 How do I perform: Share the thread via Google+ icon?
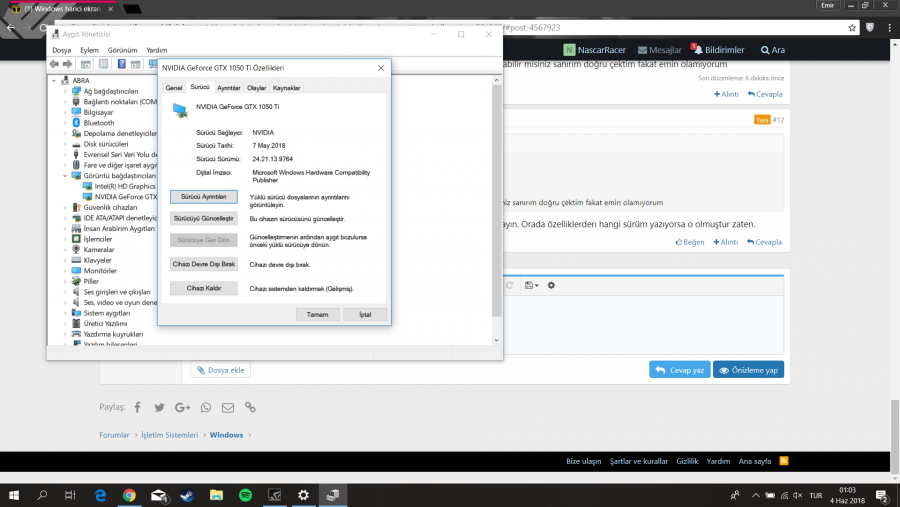tap(183, 407)
